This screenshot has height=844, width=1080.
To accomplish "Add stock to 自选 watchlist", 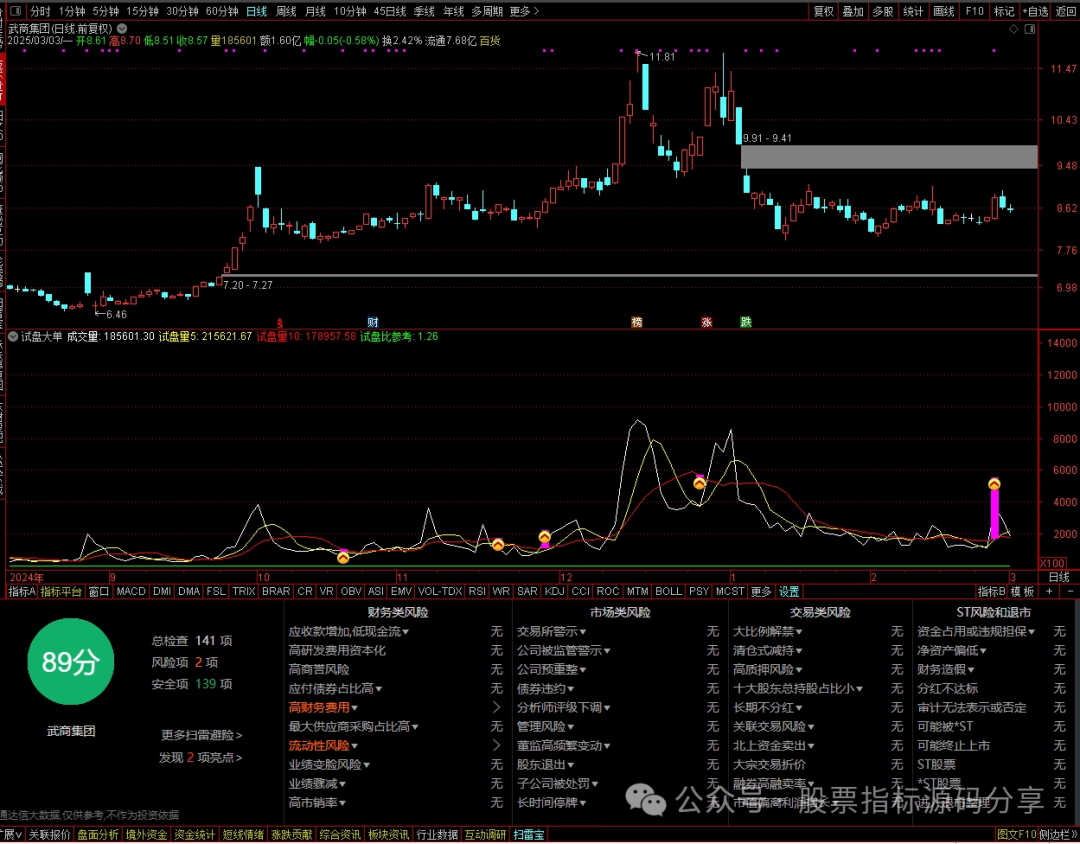I will [x=1035, y=11].
